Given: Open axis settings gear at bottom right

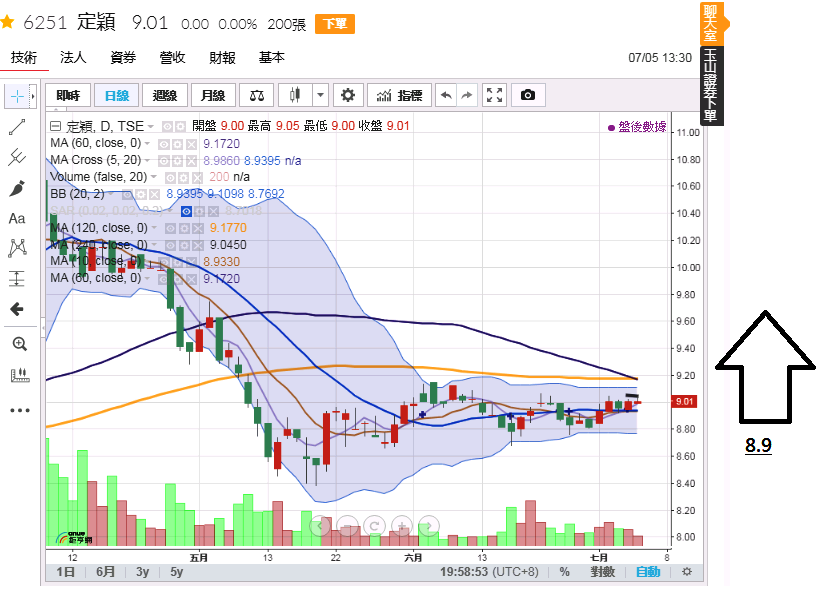Looking at the screenshot, I should click(687, 572).
